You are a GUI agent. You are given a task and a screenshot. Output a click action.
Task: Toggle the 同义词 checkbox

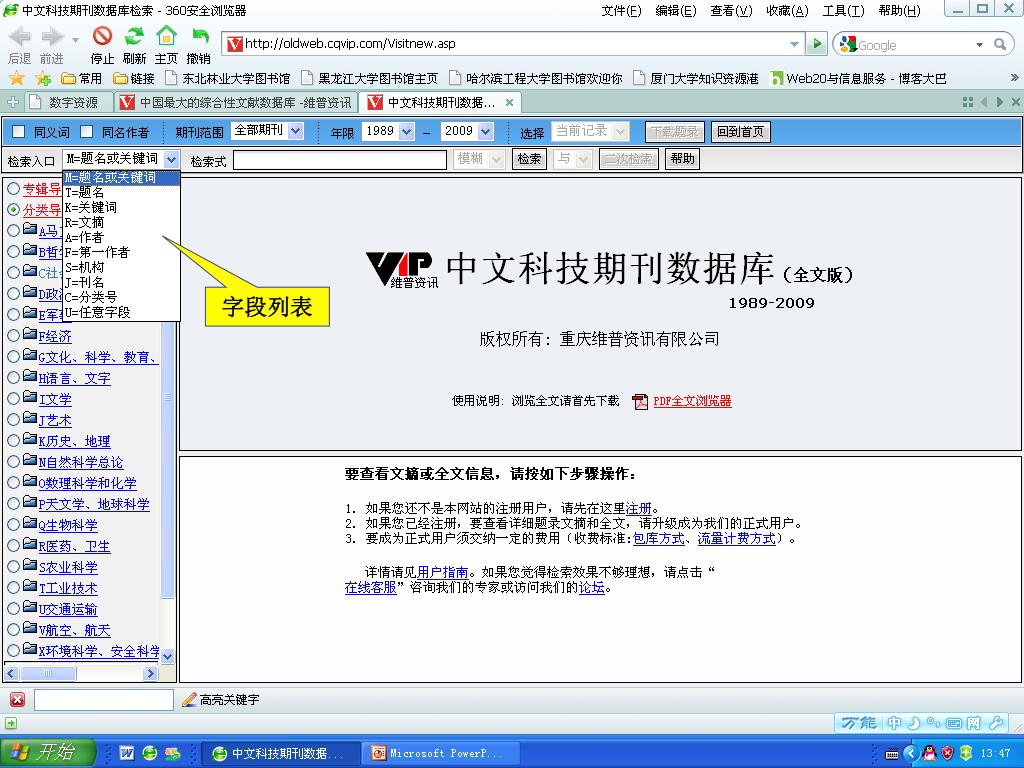click(19, 131)
